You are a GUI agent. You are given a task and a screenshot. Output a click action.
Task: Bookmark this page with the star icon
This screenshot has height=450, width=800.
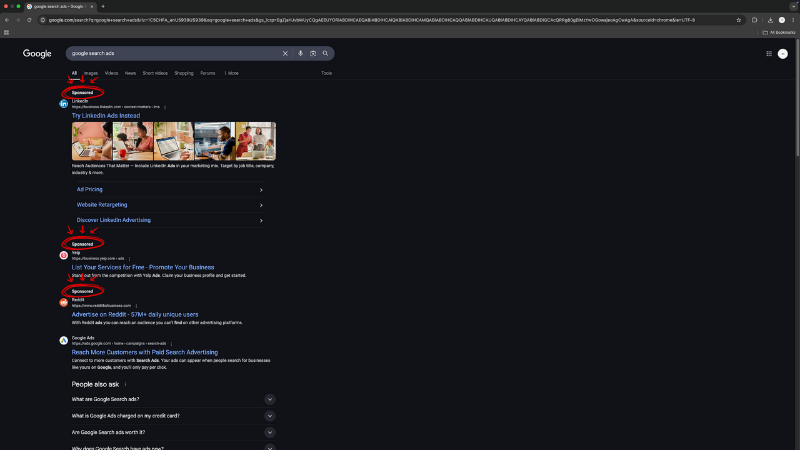pyautogui.click(x=738, y=20)
